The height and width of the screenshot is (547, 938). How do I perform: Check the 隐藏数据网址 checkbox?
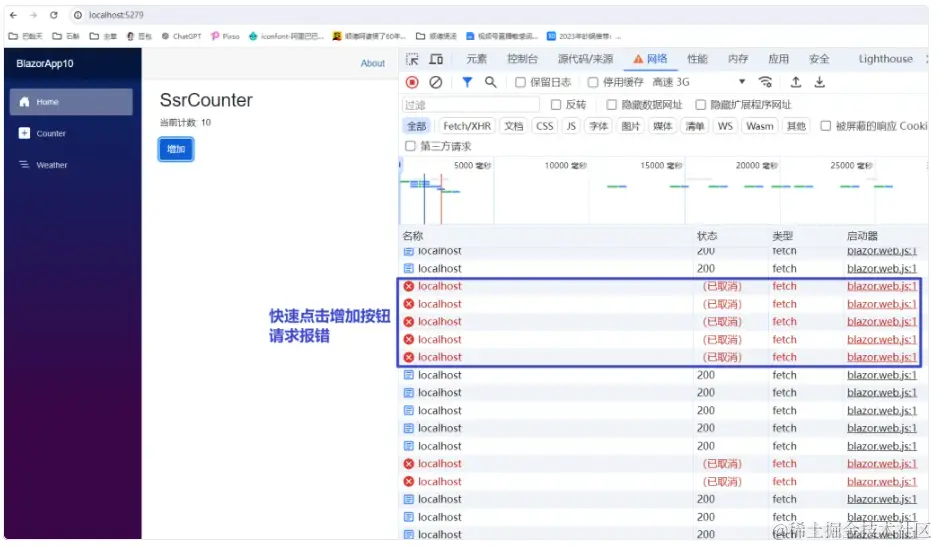(x=611, y=105)
